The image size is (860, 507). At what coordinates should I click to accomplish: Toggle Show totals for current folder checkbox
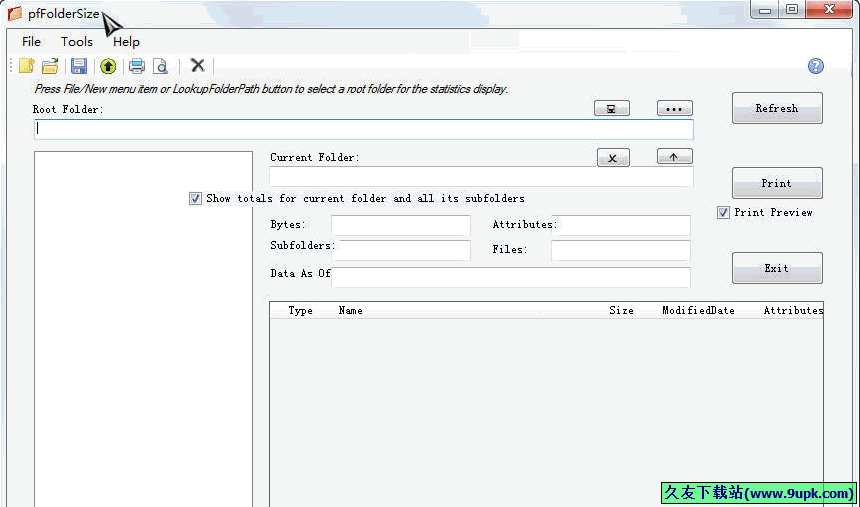195,198
